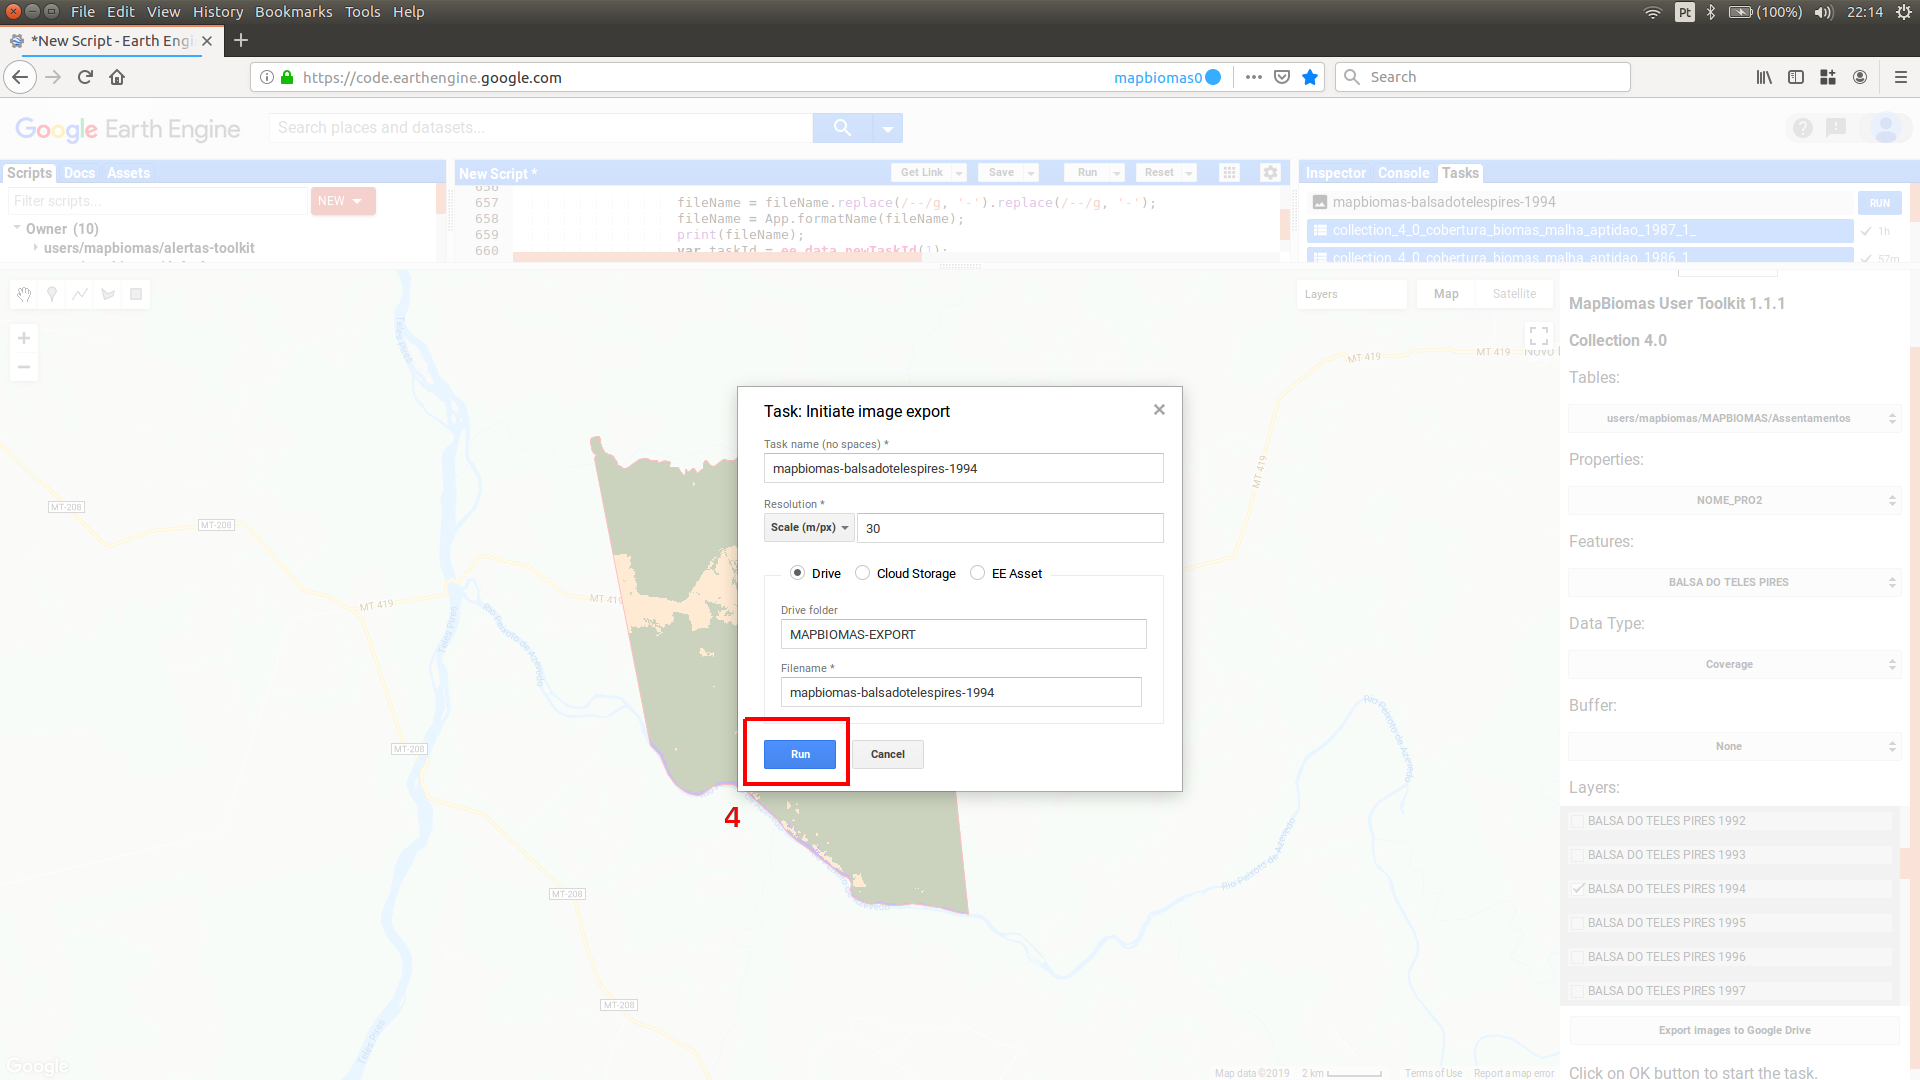Switch to the Console tab
The image size is (1920, 1080).
coord(1403,173)
